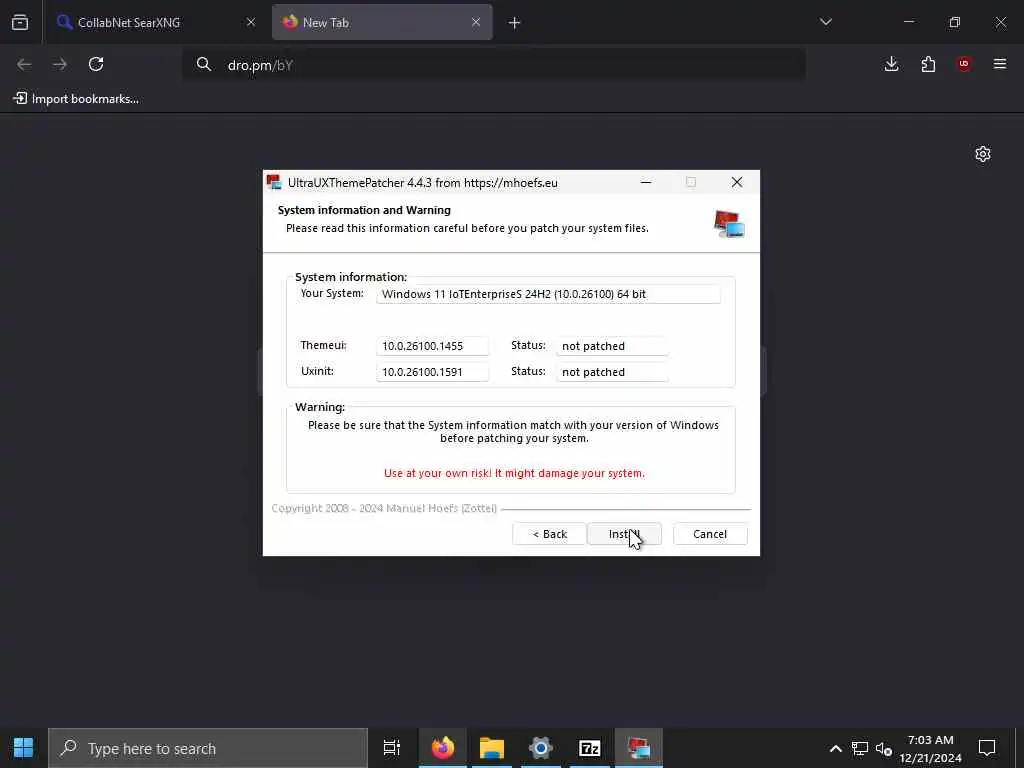The height and width of the screenshot is (768, 1024).
Task: Open the Firefox downloads panel
Action: coord(891,64)
